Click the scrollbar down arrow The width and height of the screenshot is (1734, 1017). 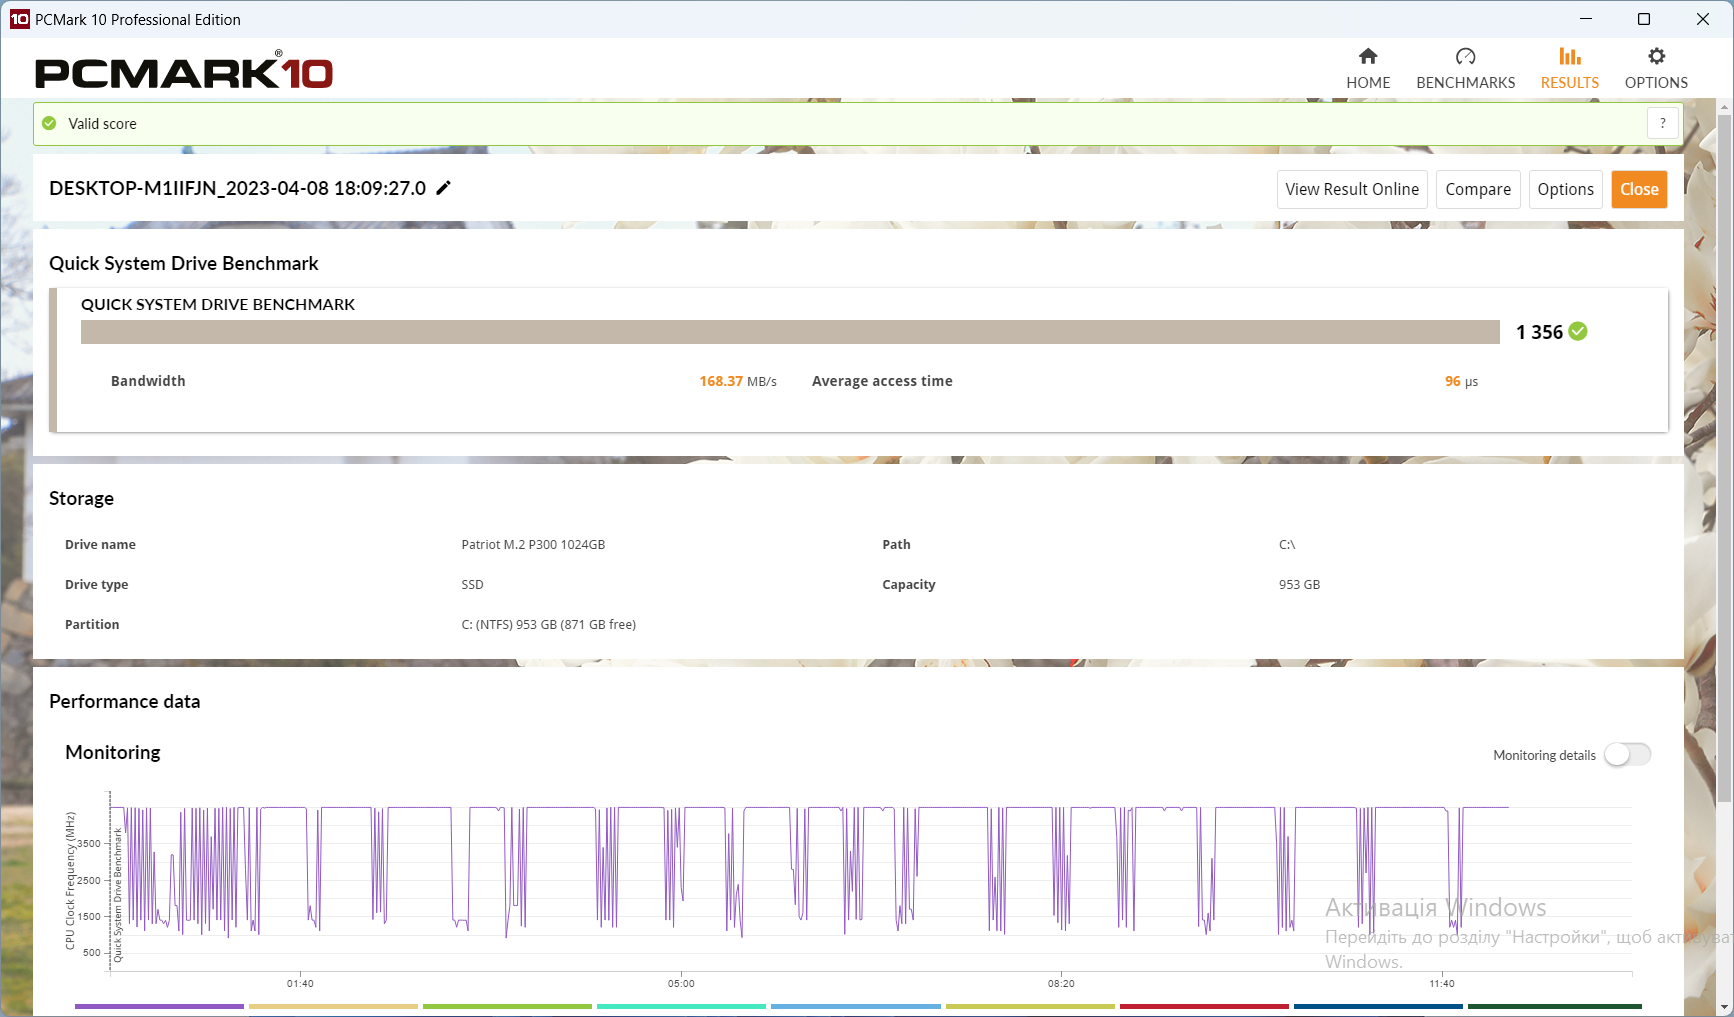(1724, 1007)
